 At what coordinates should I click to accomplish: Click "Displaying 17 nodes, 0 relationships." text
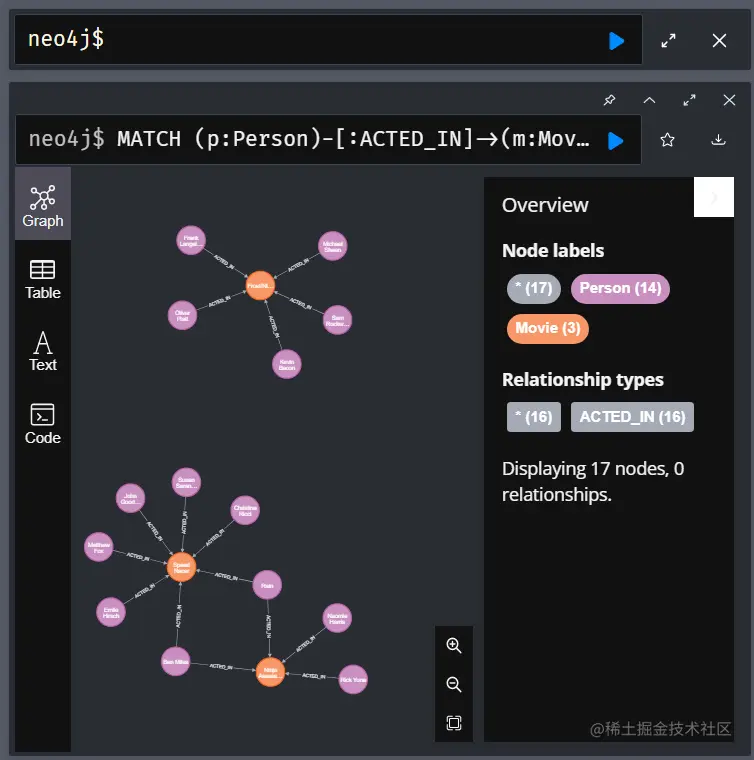tap(593, 482)
